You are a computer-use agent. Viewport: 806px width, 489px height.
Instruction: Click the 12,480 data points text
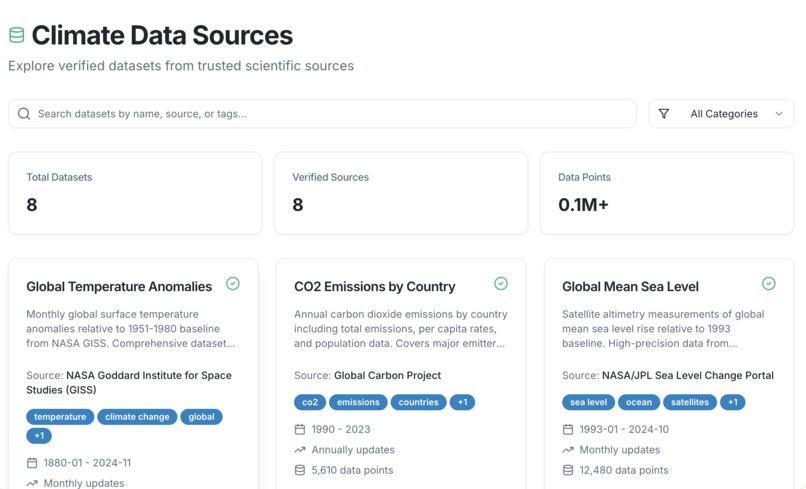click(x=624, y=470)
